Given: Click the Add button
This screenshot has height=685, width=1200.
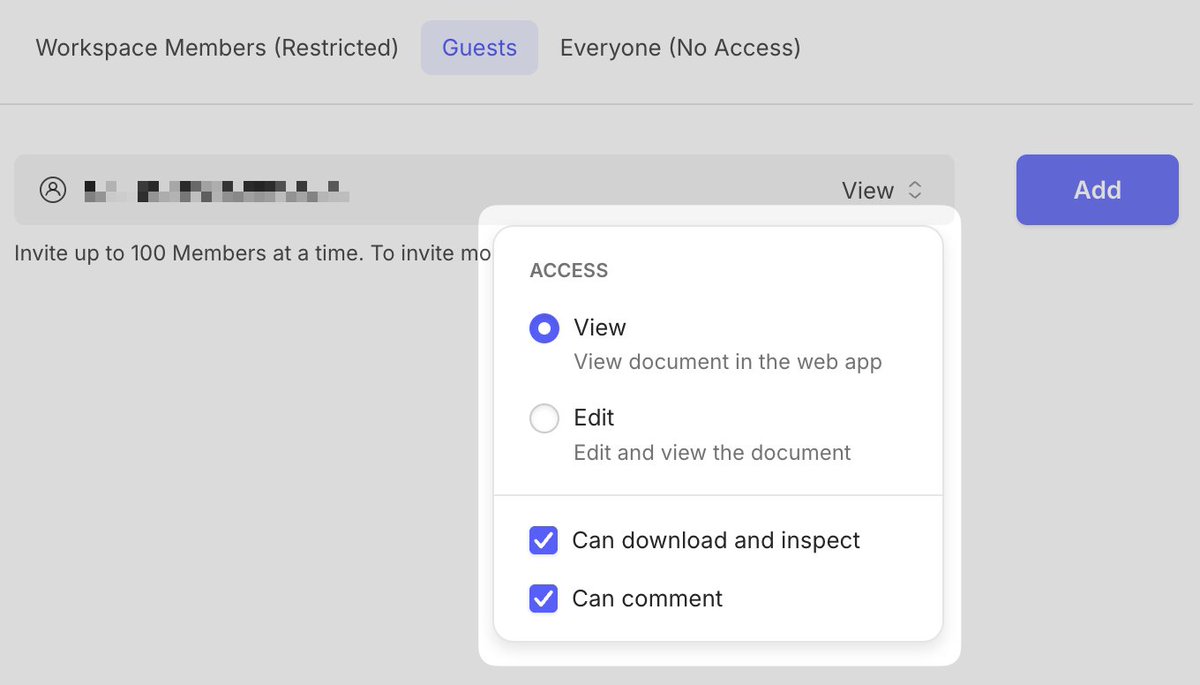Looking at the screenshot, I should pos(1097,190).
